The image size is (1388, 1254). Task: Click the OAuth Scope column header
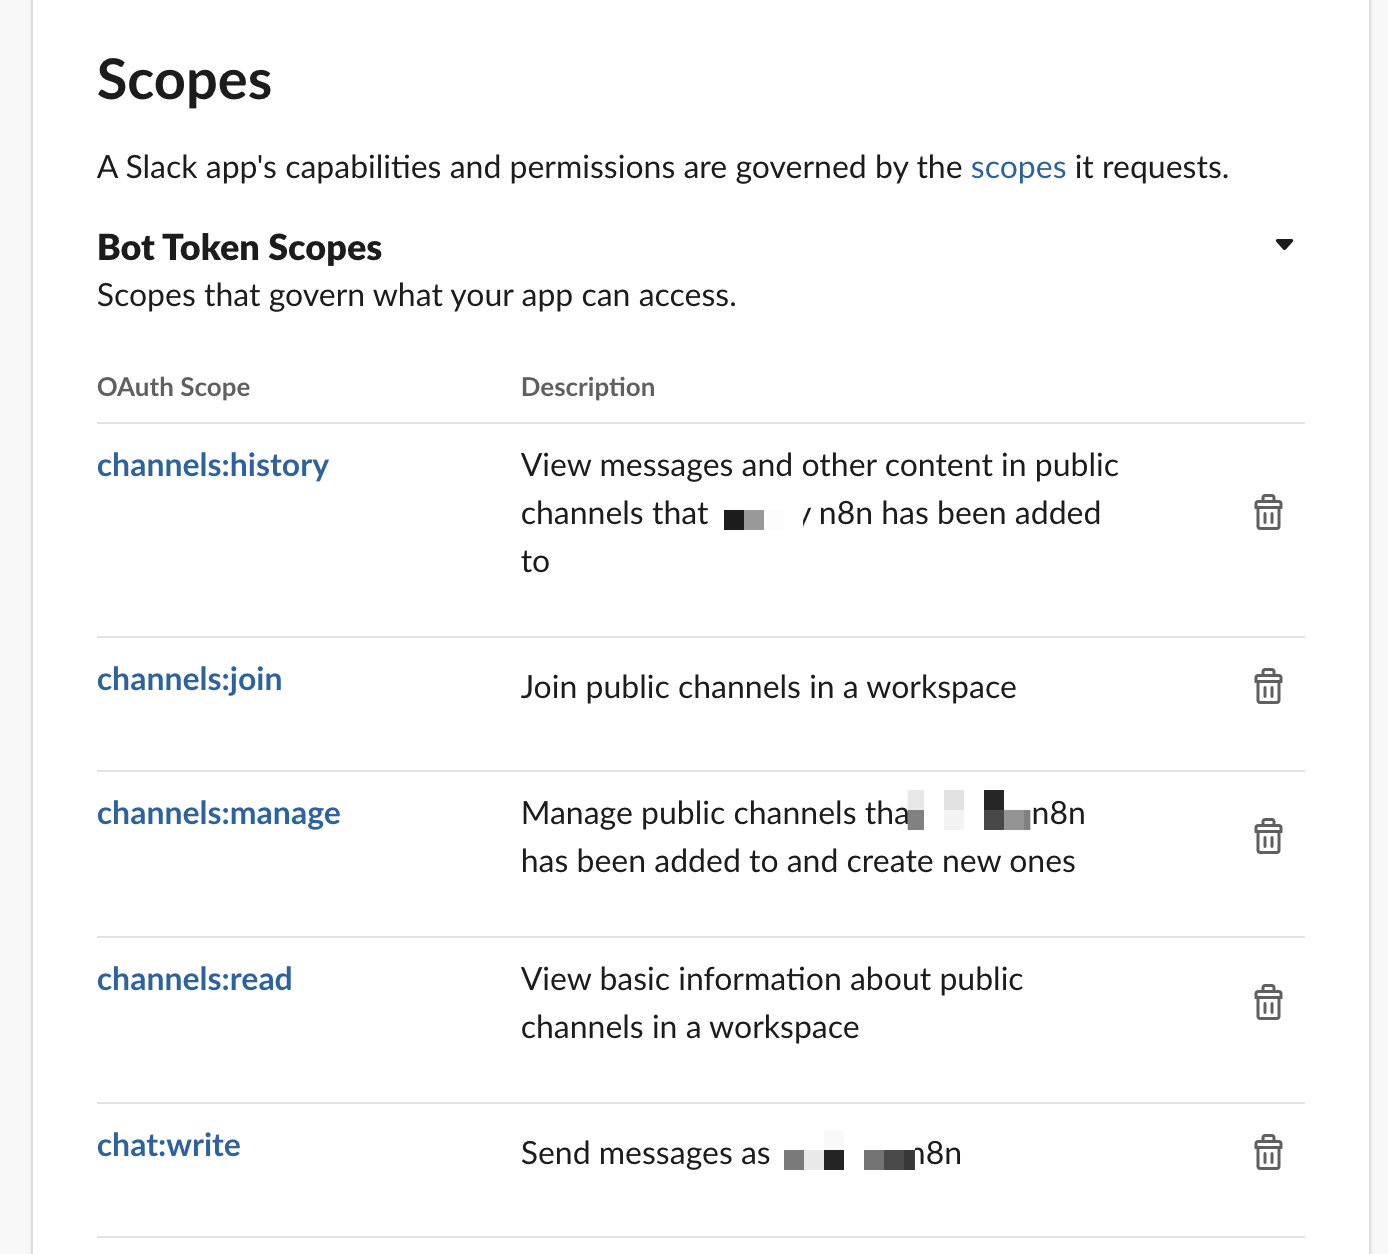click(x=173, y=387)
